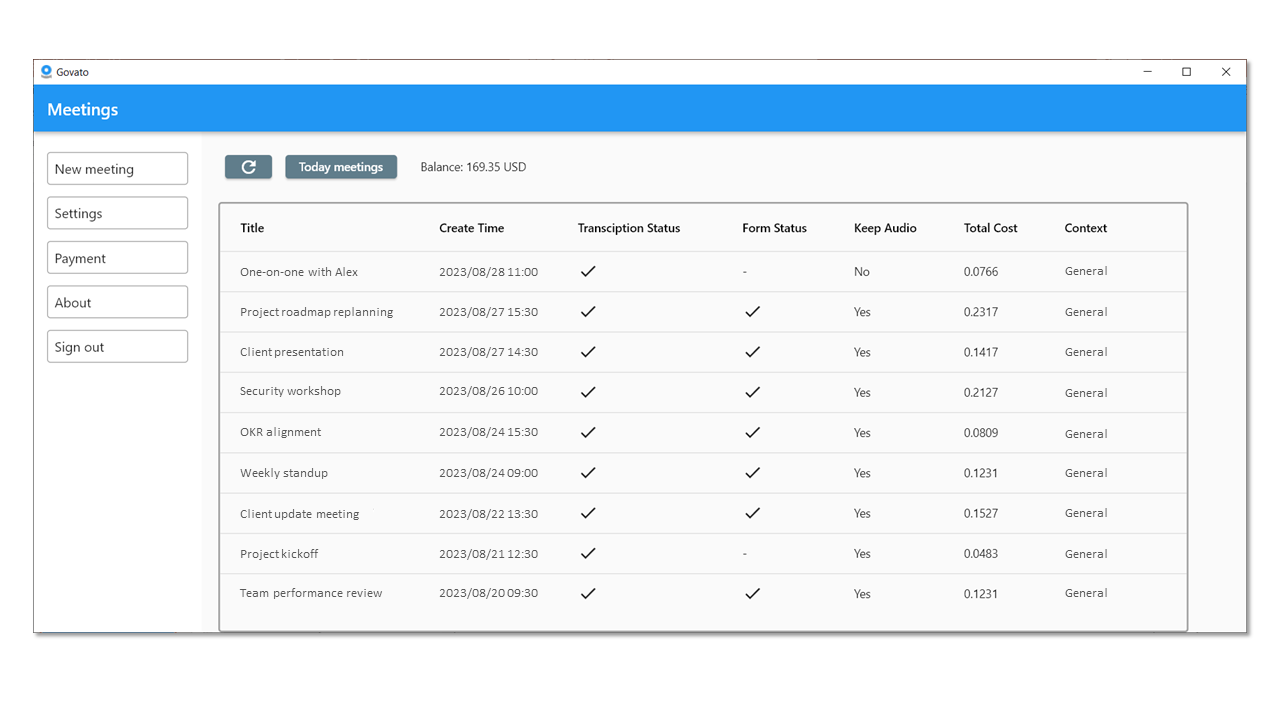
Task: Click form status checkmark for Weekly standup
Action: coord(752,472)
